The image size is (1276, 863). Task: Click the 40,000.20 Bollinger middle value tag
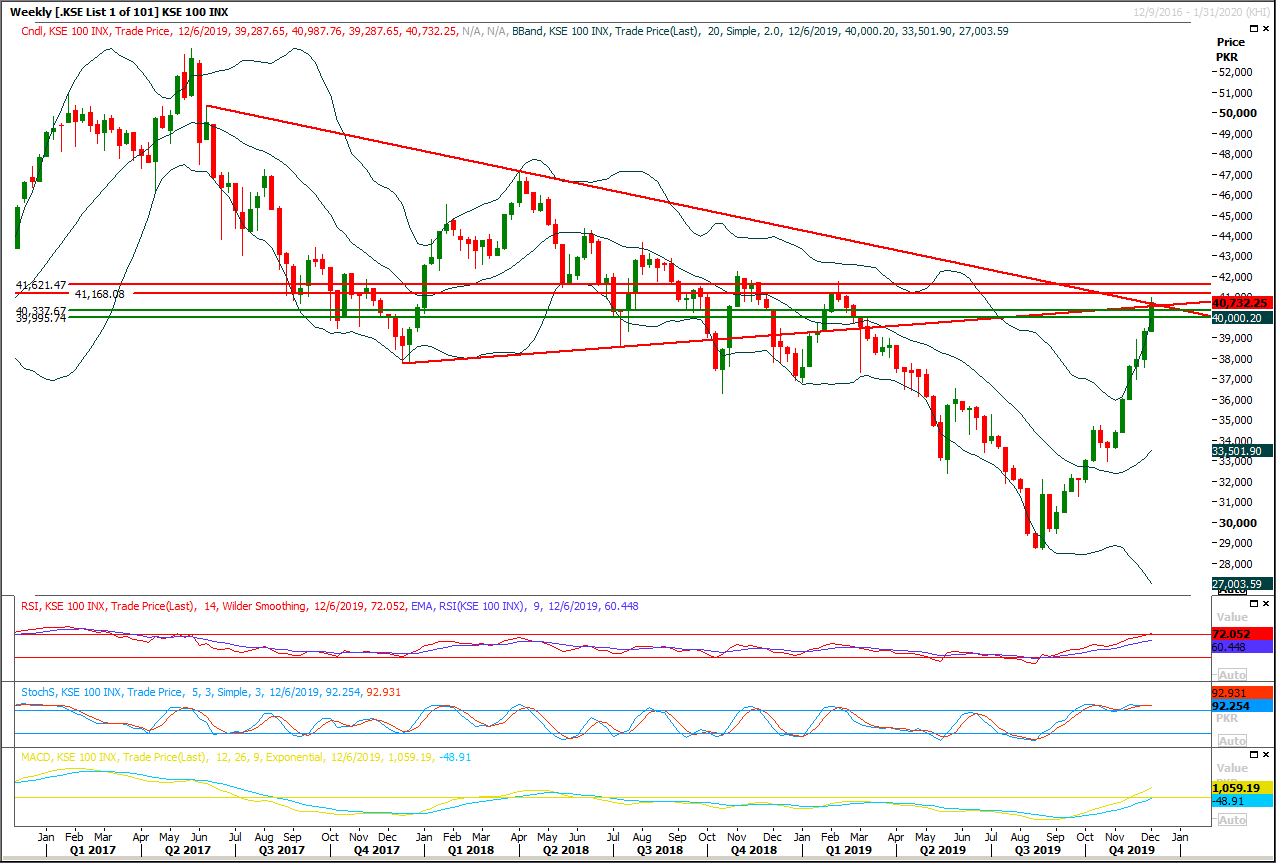click(x=1240, y=317)
